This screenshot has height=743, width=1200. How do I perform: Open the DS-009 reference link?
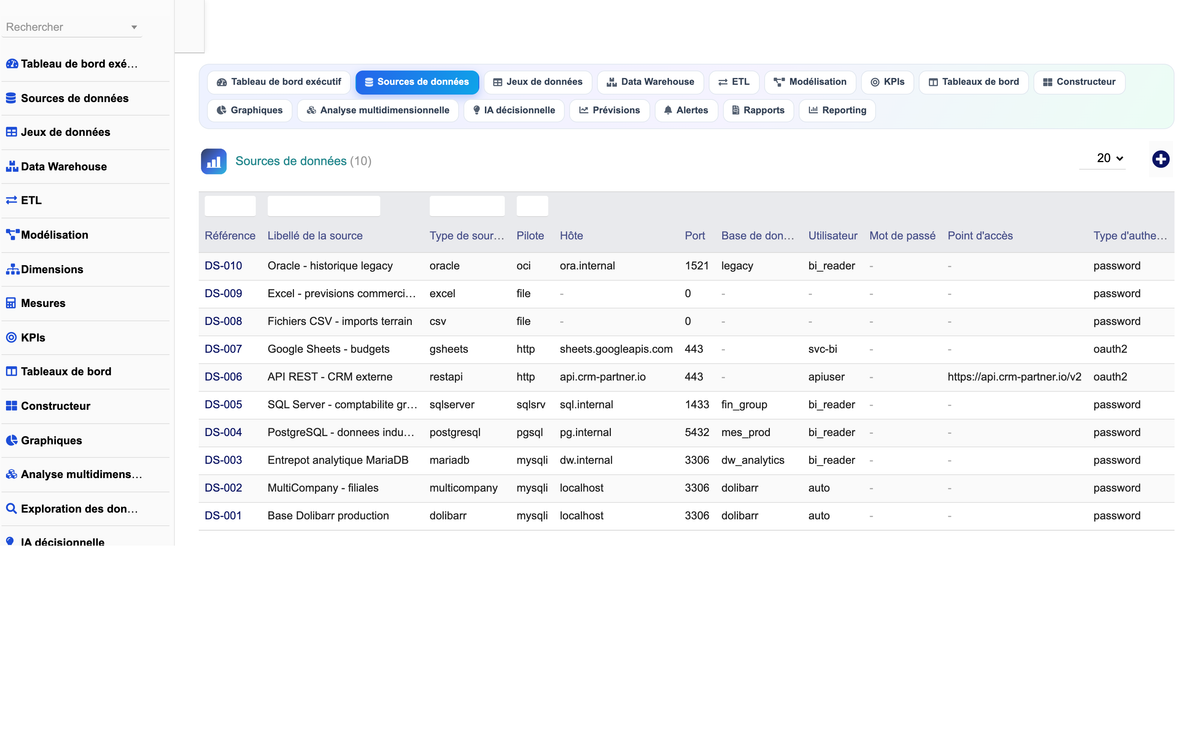pos(223,294)
